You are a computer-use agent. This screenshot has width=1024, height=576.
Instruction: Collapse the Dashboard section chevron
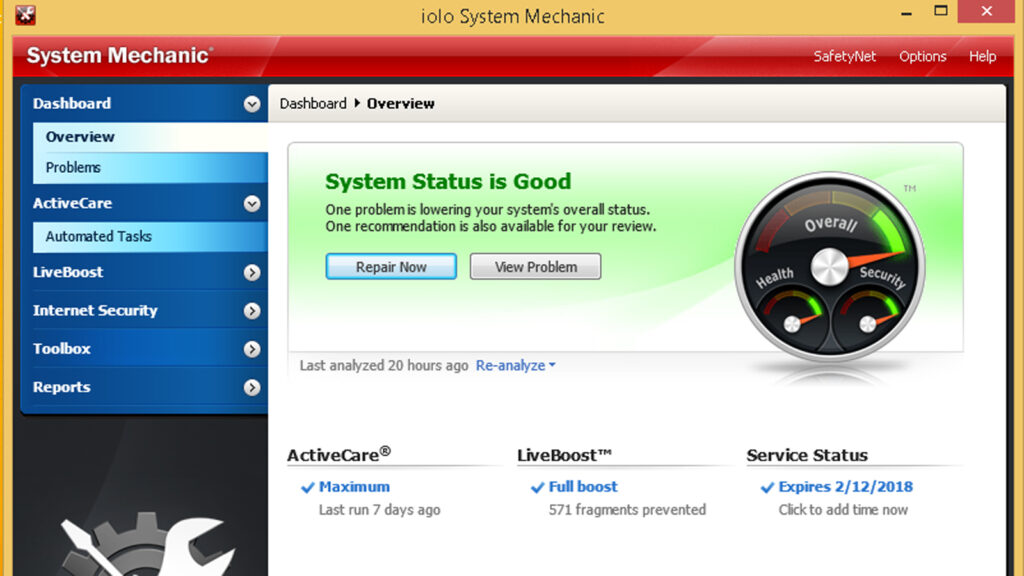251,104
